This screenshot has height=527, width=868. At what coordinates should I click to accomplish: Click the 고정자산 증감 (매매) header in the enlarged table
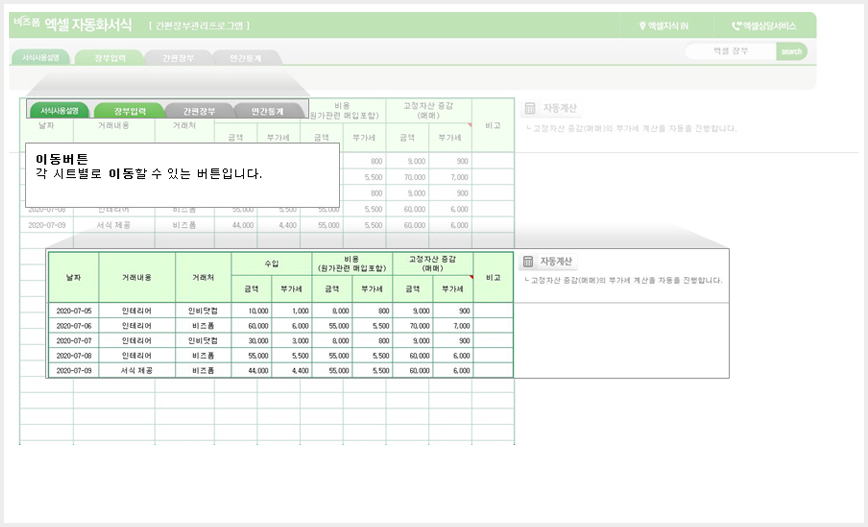tap(432, 264)
